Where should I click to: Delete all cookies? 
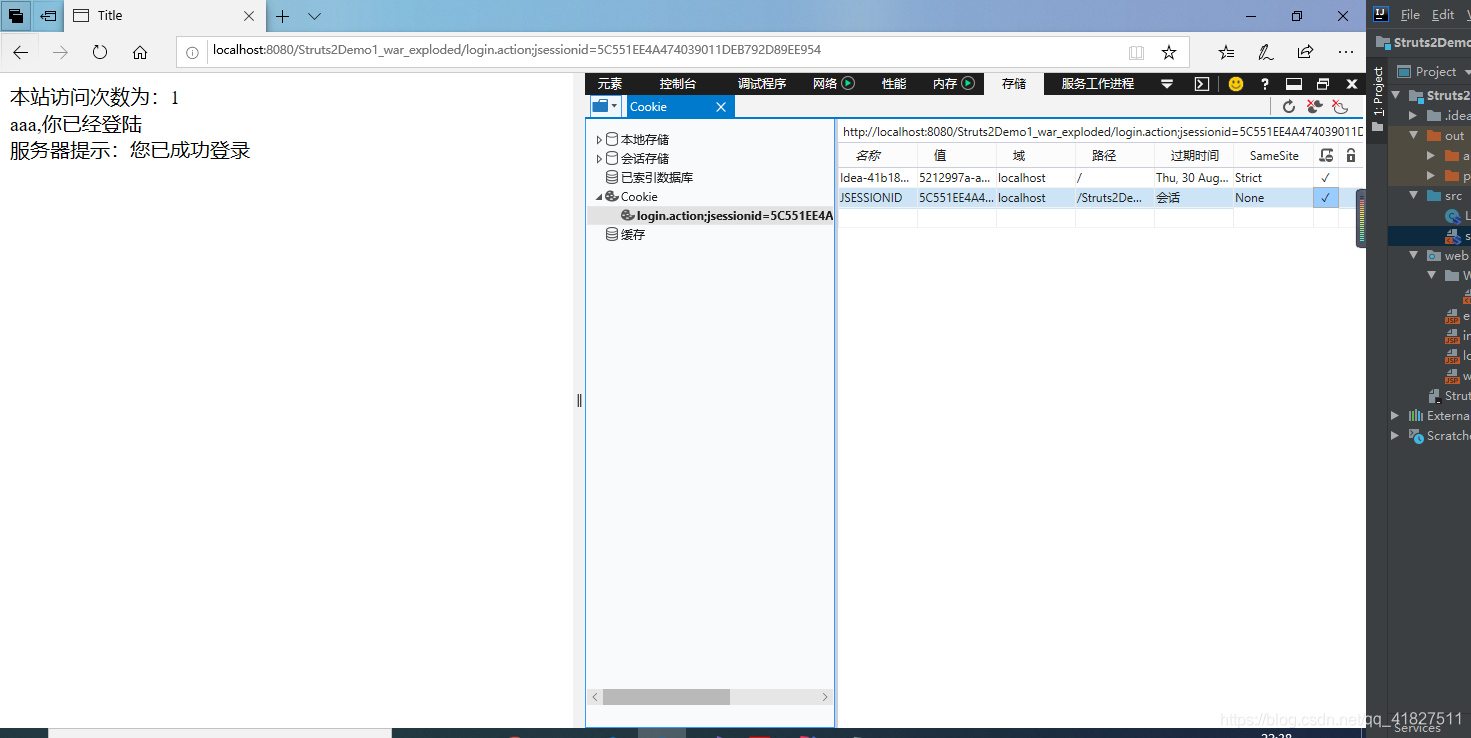(1316, 106)
